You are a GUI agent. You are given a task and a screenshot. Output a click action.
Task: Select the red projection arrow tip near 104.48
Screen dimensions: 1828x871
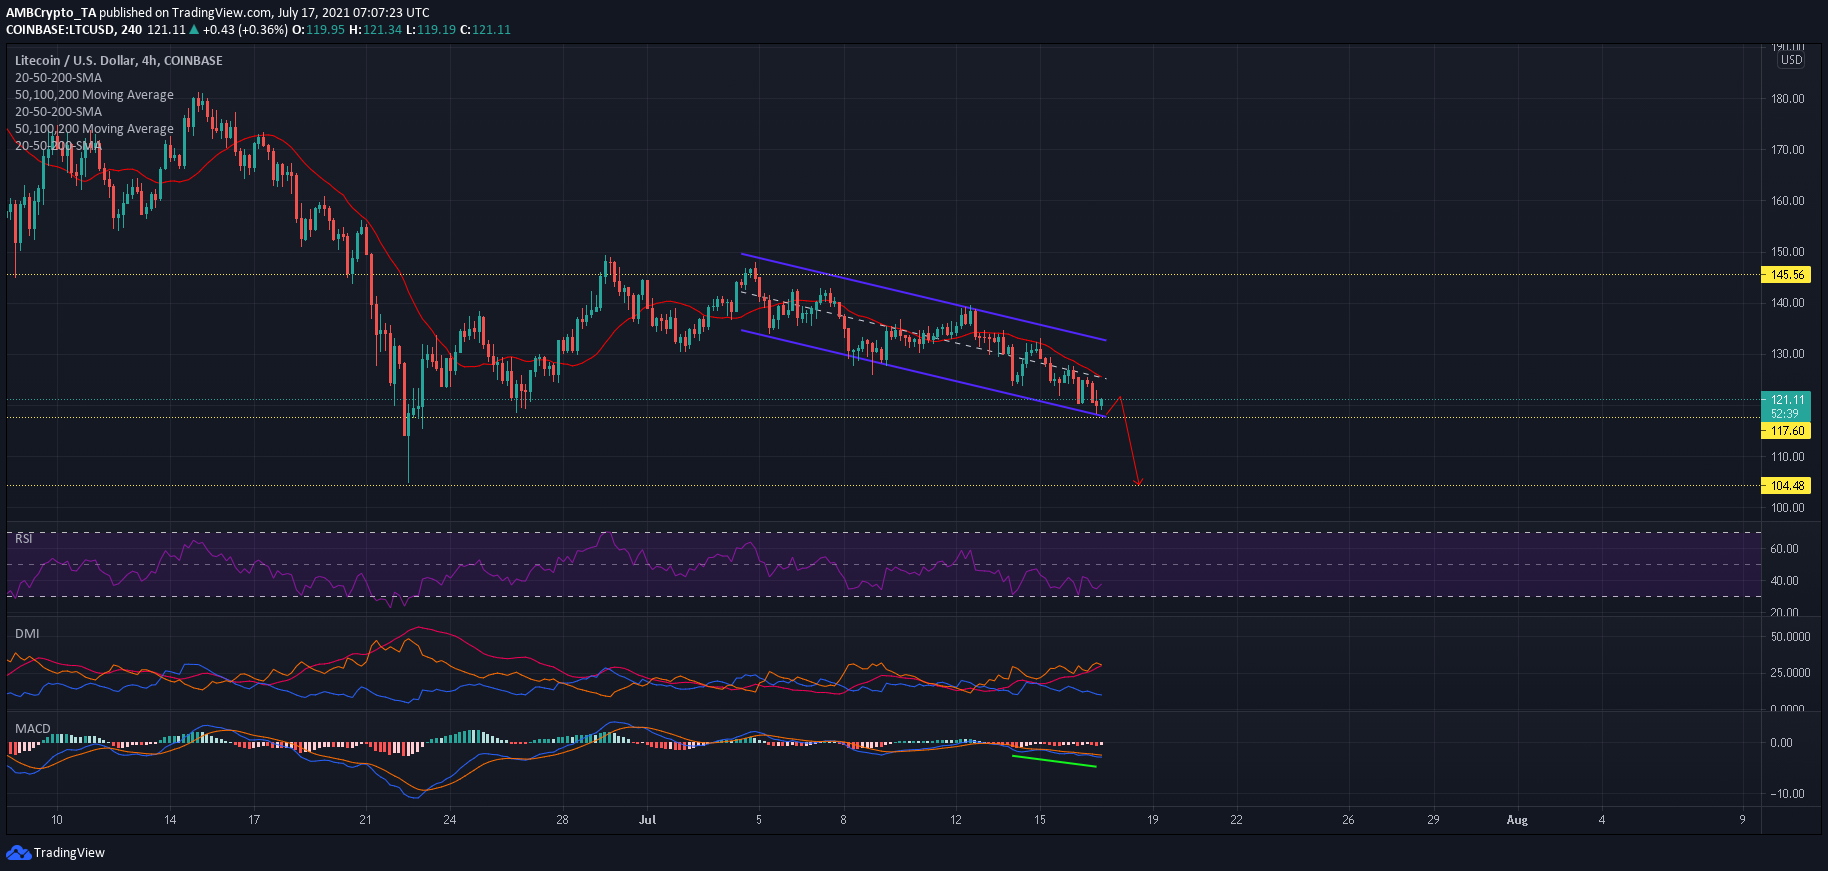(1138, 483)
